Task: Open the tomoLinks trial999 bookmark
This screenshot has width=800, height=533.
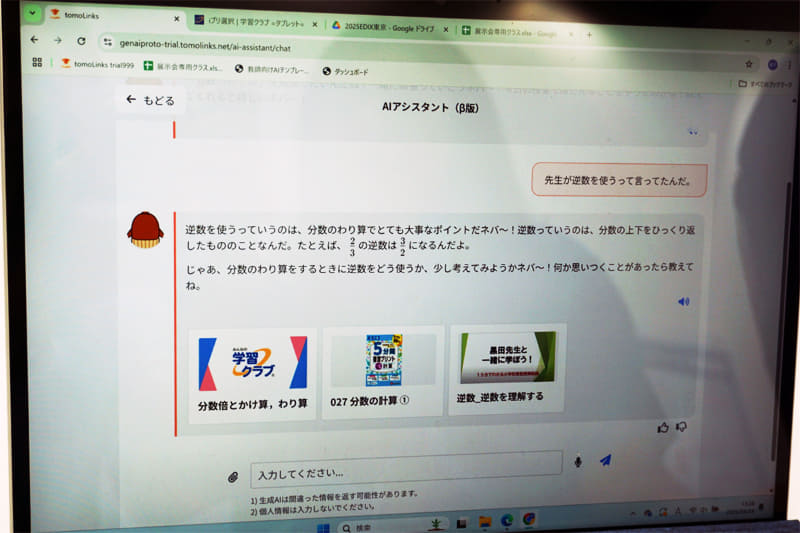Action: click(98, 64)
